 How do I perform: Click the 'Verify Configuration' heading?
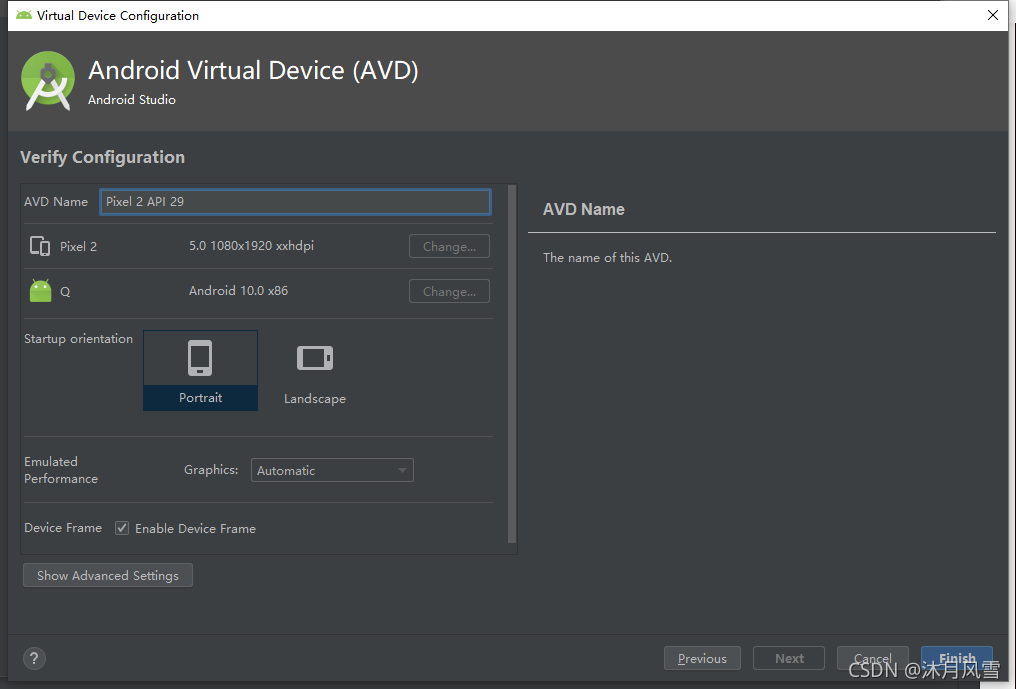(102, 158)
